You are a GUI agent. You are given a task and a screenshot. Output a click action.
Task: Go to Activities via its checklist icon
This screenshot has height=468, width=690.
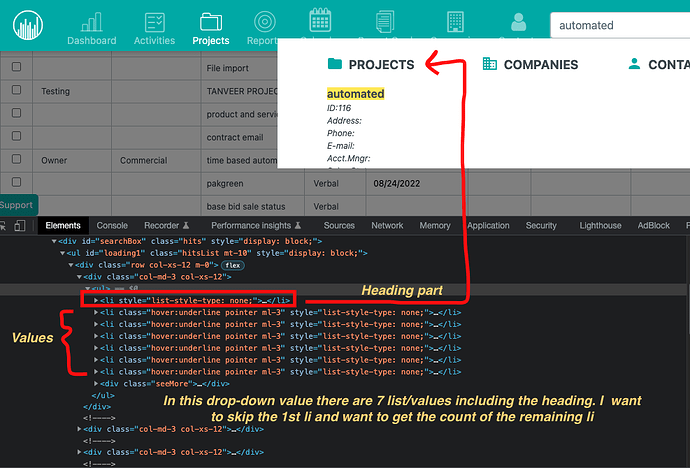point(154,22)
